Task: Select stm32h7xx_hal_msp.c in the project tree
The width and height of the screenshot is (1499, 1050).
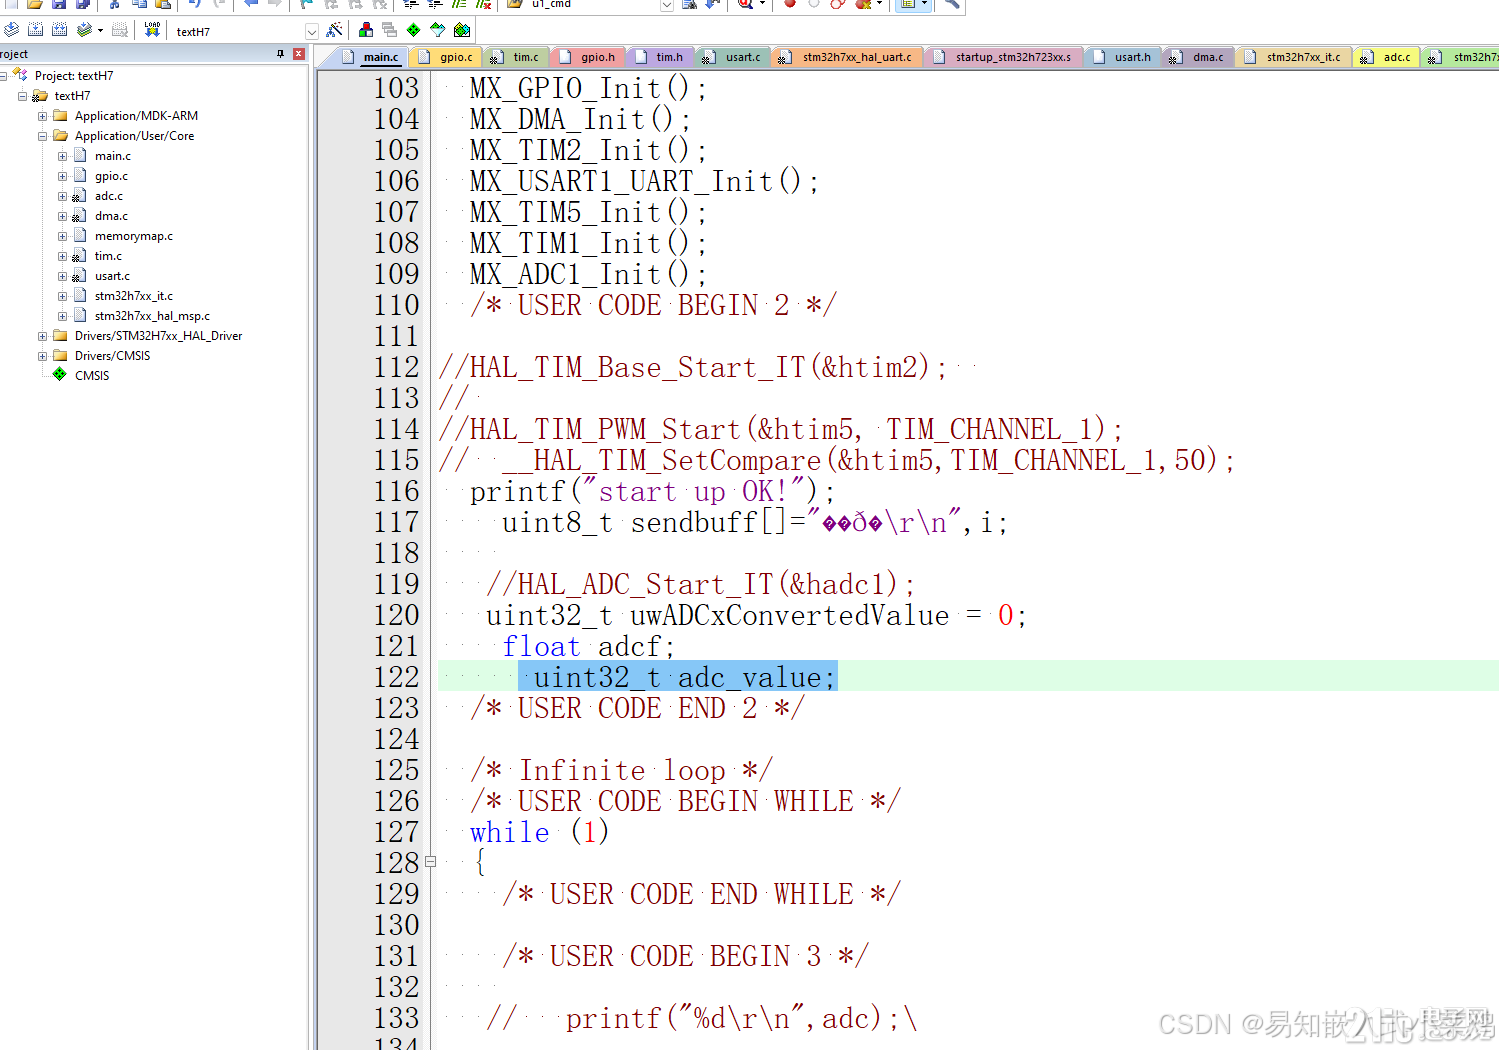Action: (x=152, y=316)
